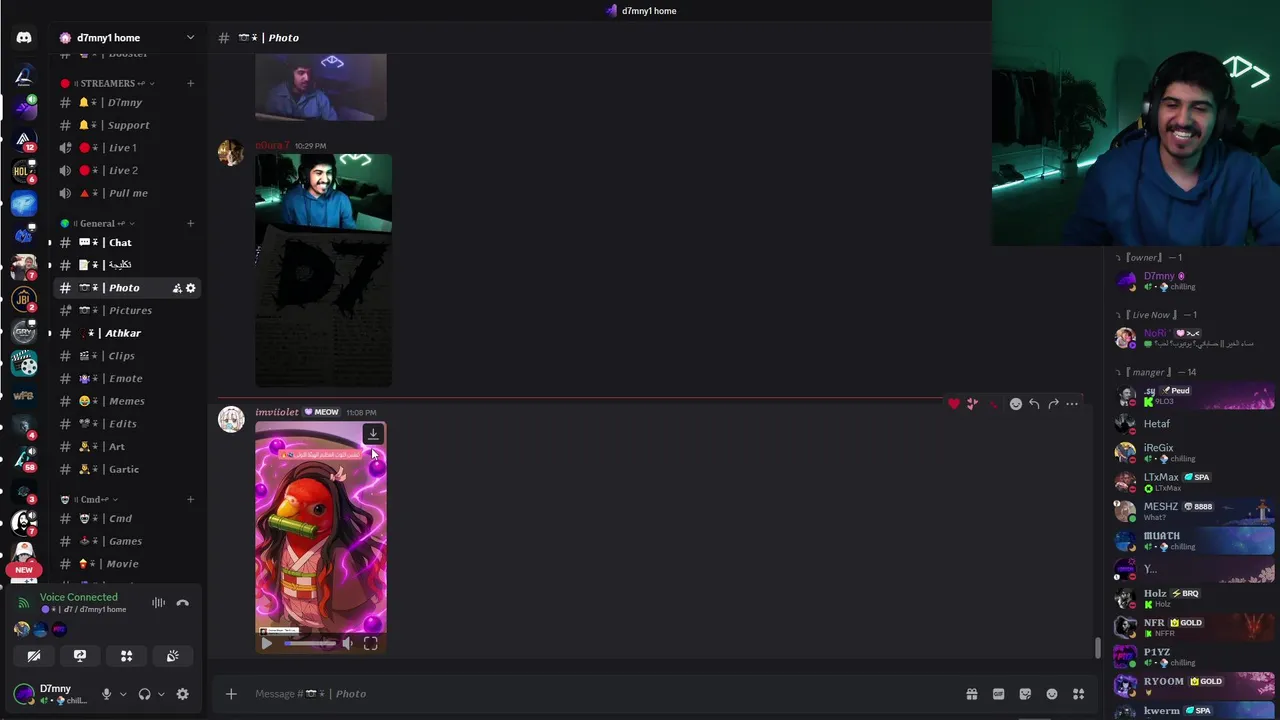This screenshot has width=1280, height=720.
Task: Click plus attach button in message bar
Action: [x=231, y=694]
